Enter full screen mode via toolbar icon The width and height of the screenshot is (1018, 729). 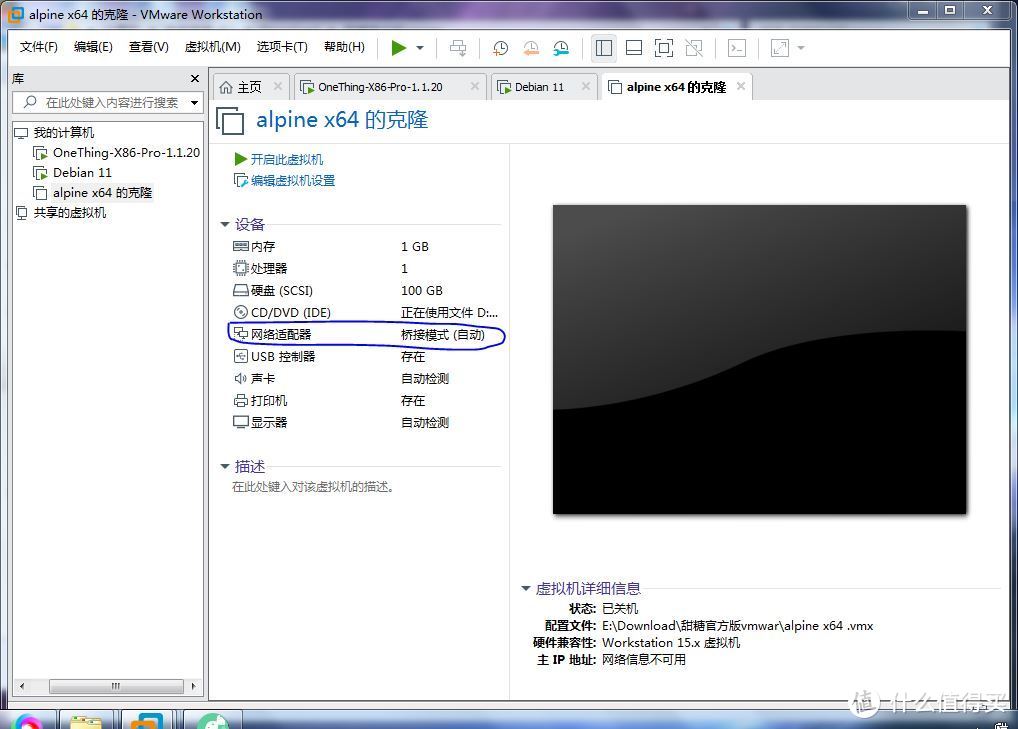coord(663,47)
